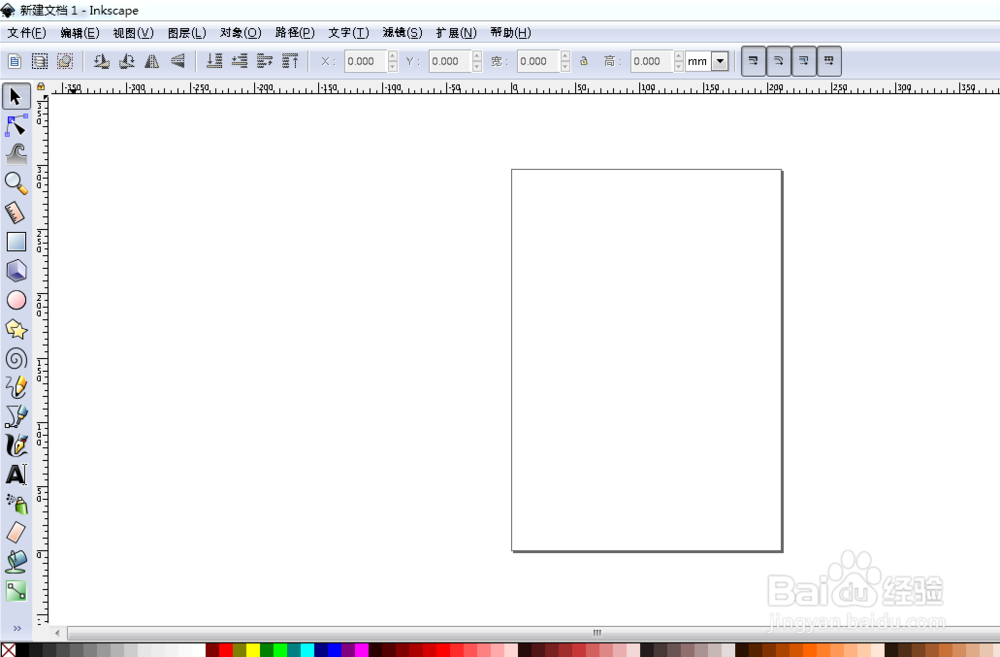Screen dimensions: 1000x657
Task: Select the Zoom magnifier tool
Action: tap(16, 184)
